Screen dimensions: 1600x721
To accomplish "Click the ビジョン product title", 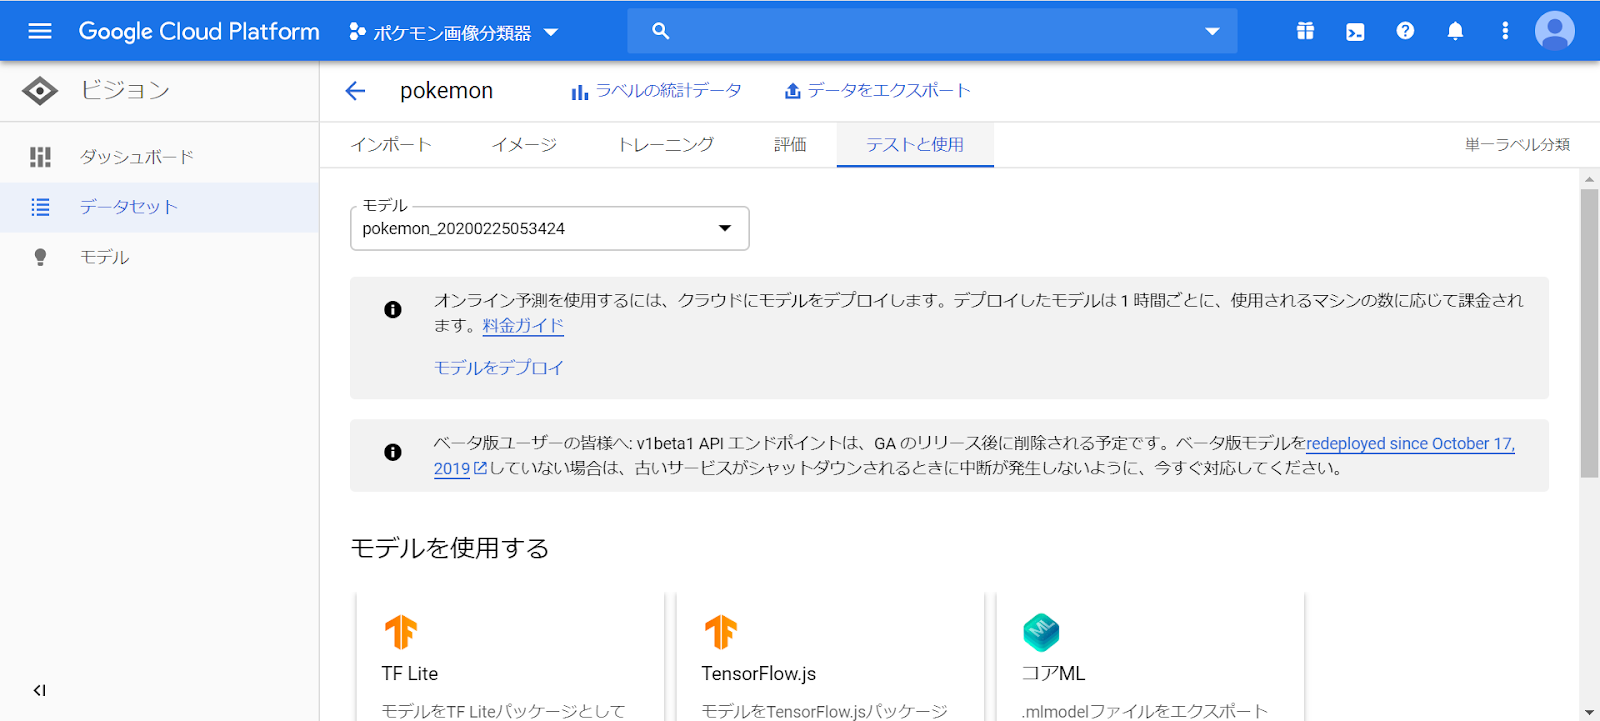I will point(125,90).
